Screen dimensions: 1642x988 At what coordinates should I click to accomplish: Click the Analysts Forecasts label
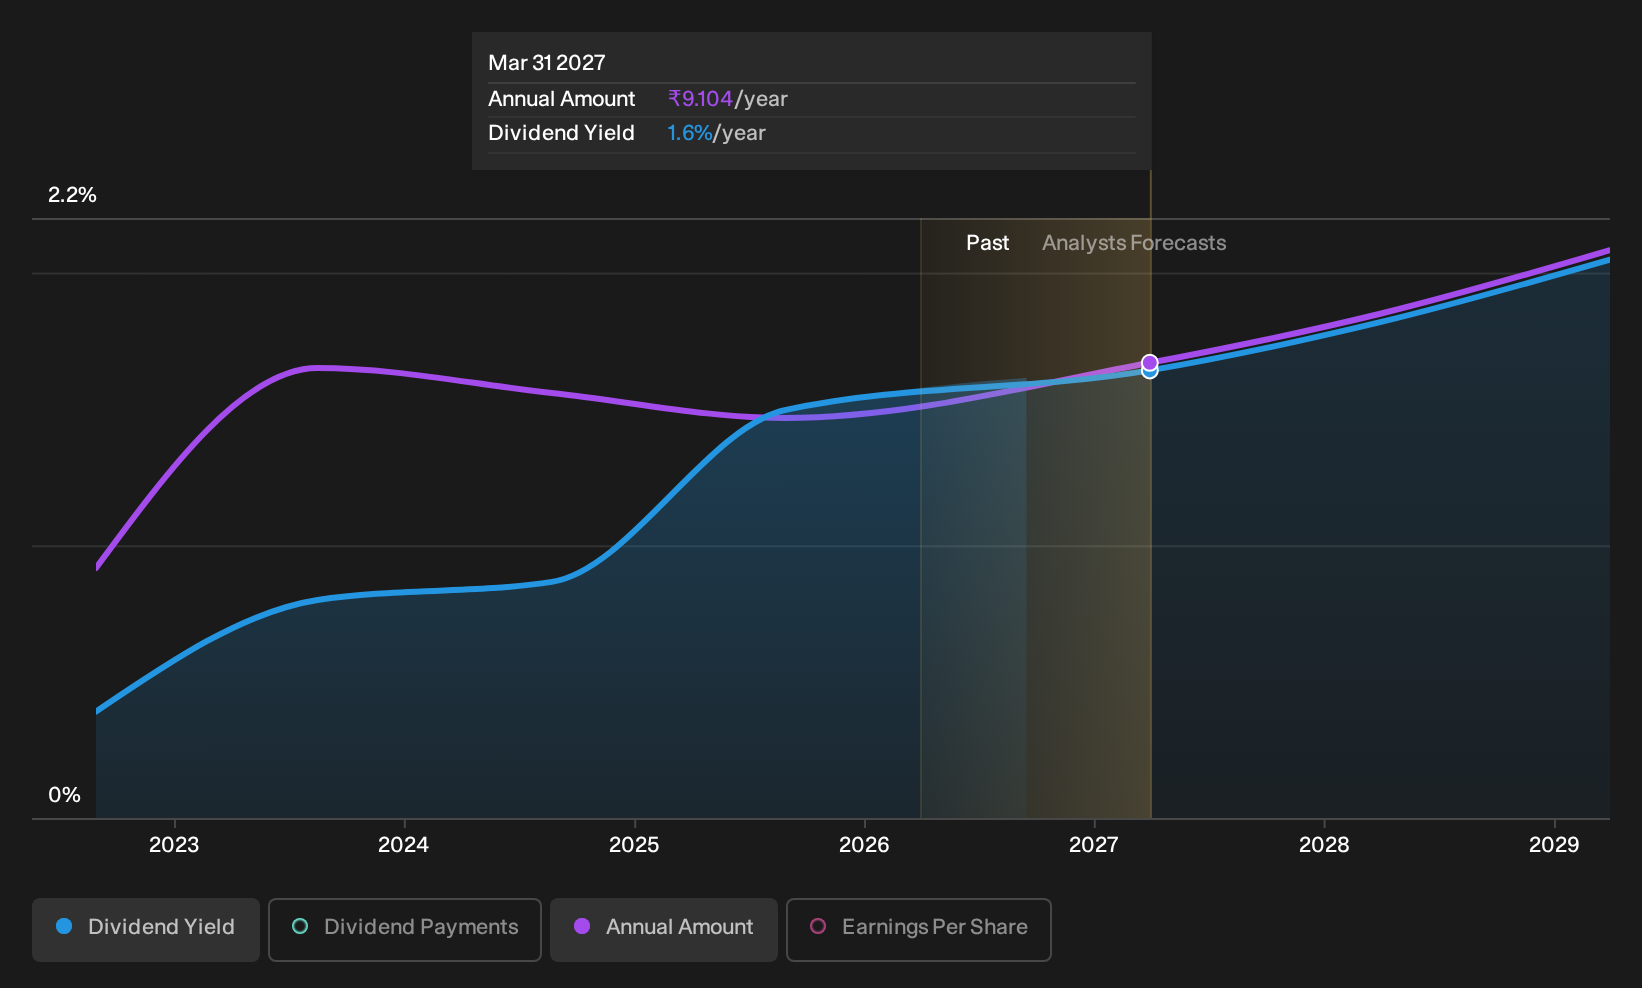pyautogui.click(x=1134, y=243)
